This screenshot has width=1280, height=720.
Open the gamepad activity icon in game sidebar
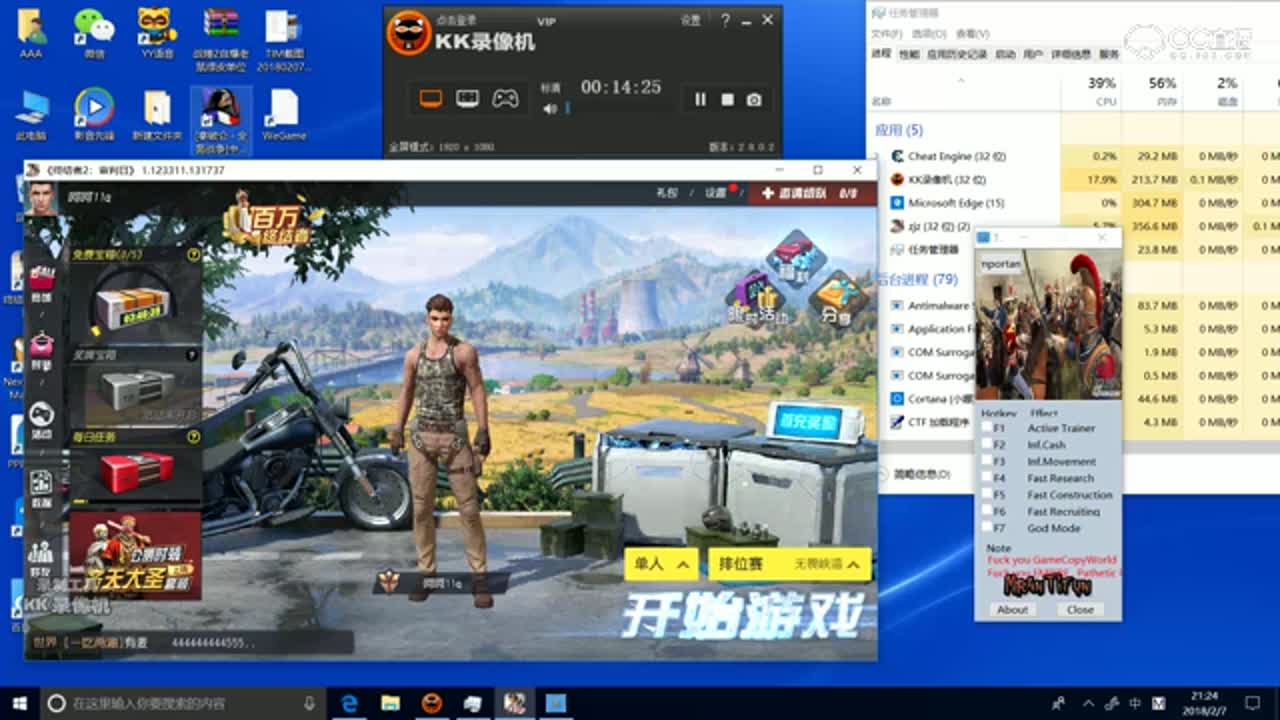(x=41, y=418)
